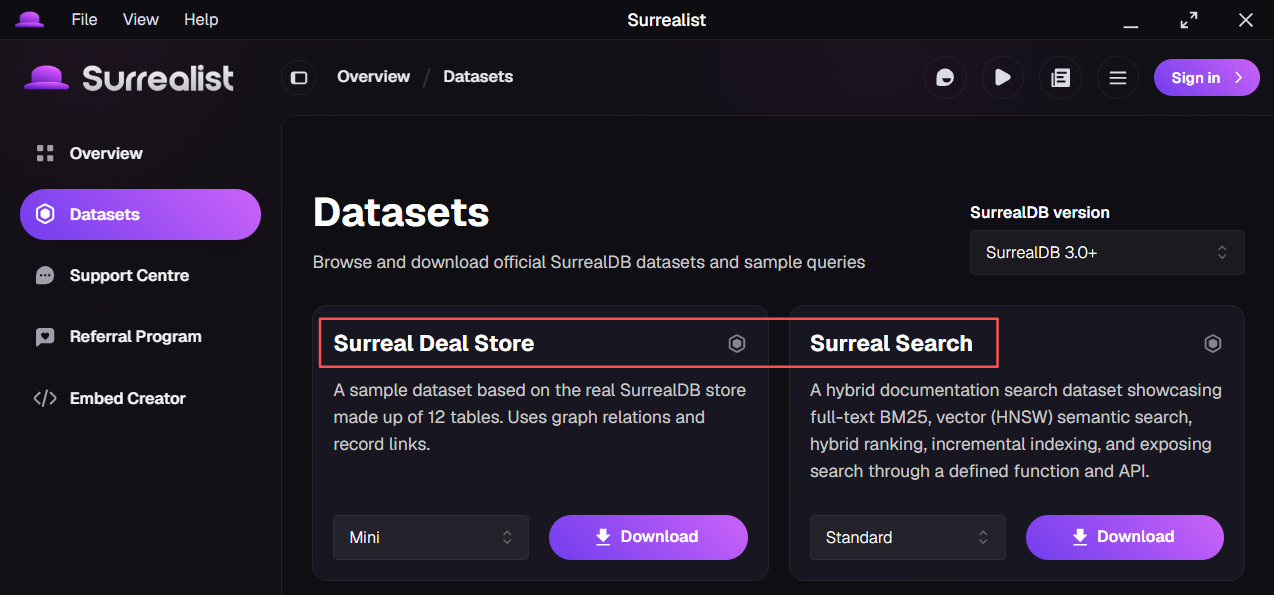
Task: Open the SurrealDB version dropdown
Action: (x=1107, y=253)
